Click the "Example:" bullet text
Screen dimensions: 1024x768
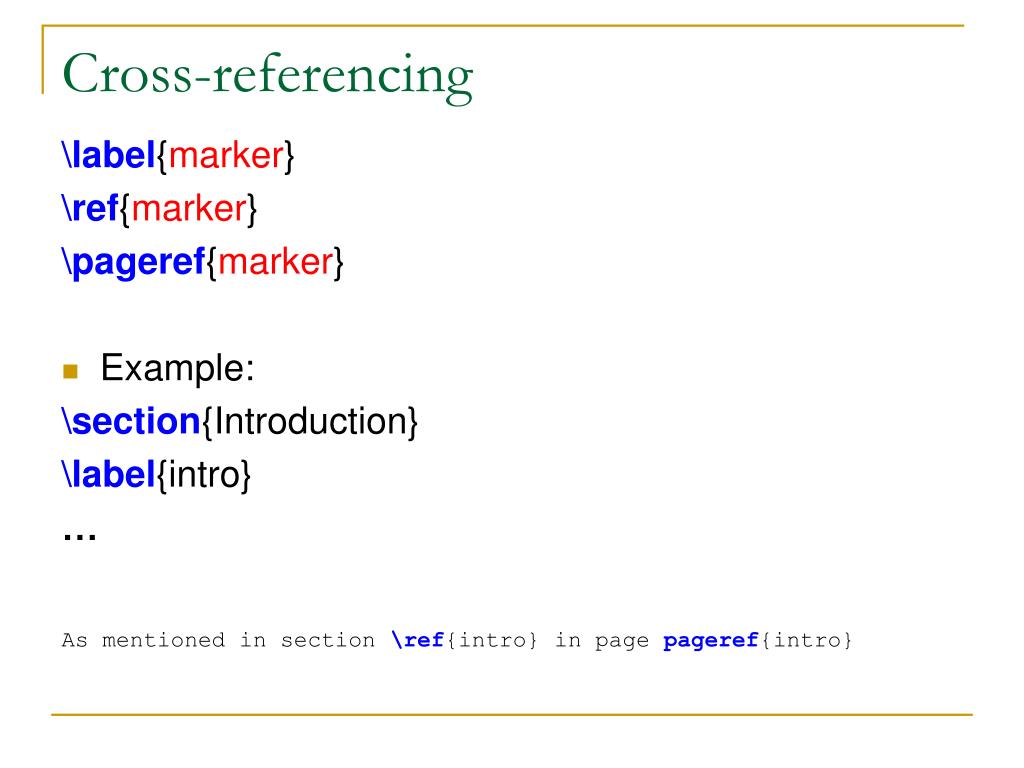(177, 368)
